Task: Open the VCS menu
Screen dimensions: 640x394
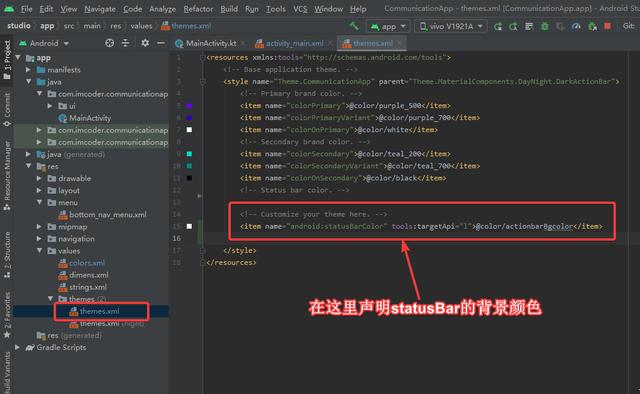Action: pos(300,9)
